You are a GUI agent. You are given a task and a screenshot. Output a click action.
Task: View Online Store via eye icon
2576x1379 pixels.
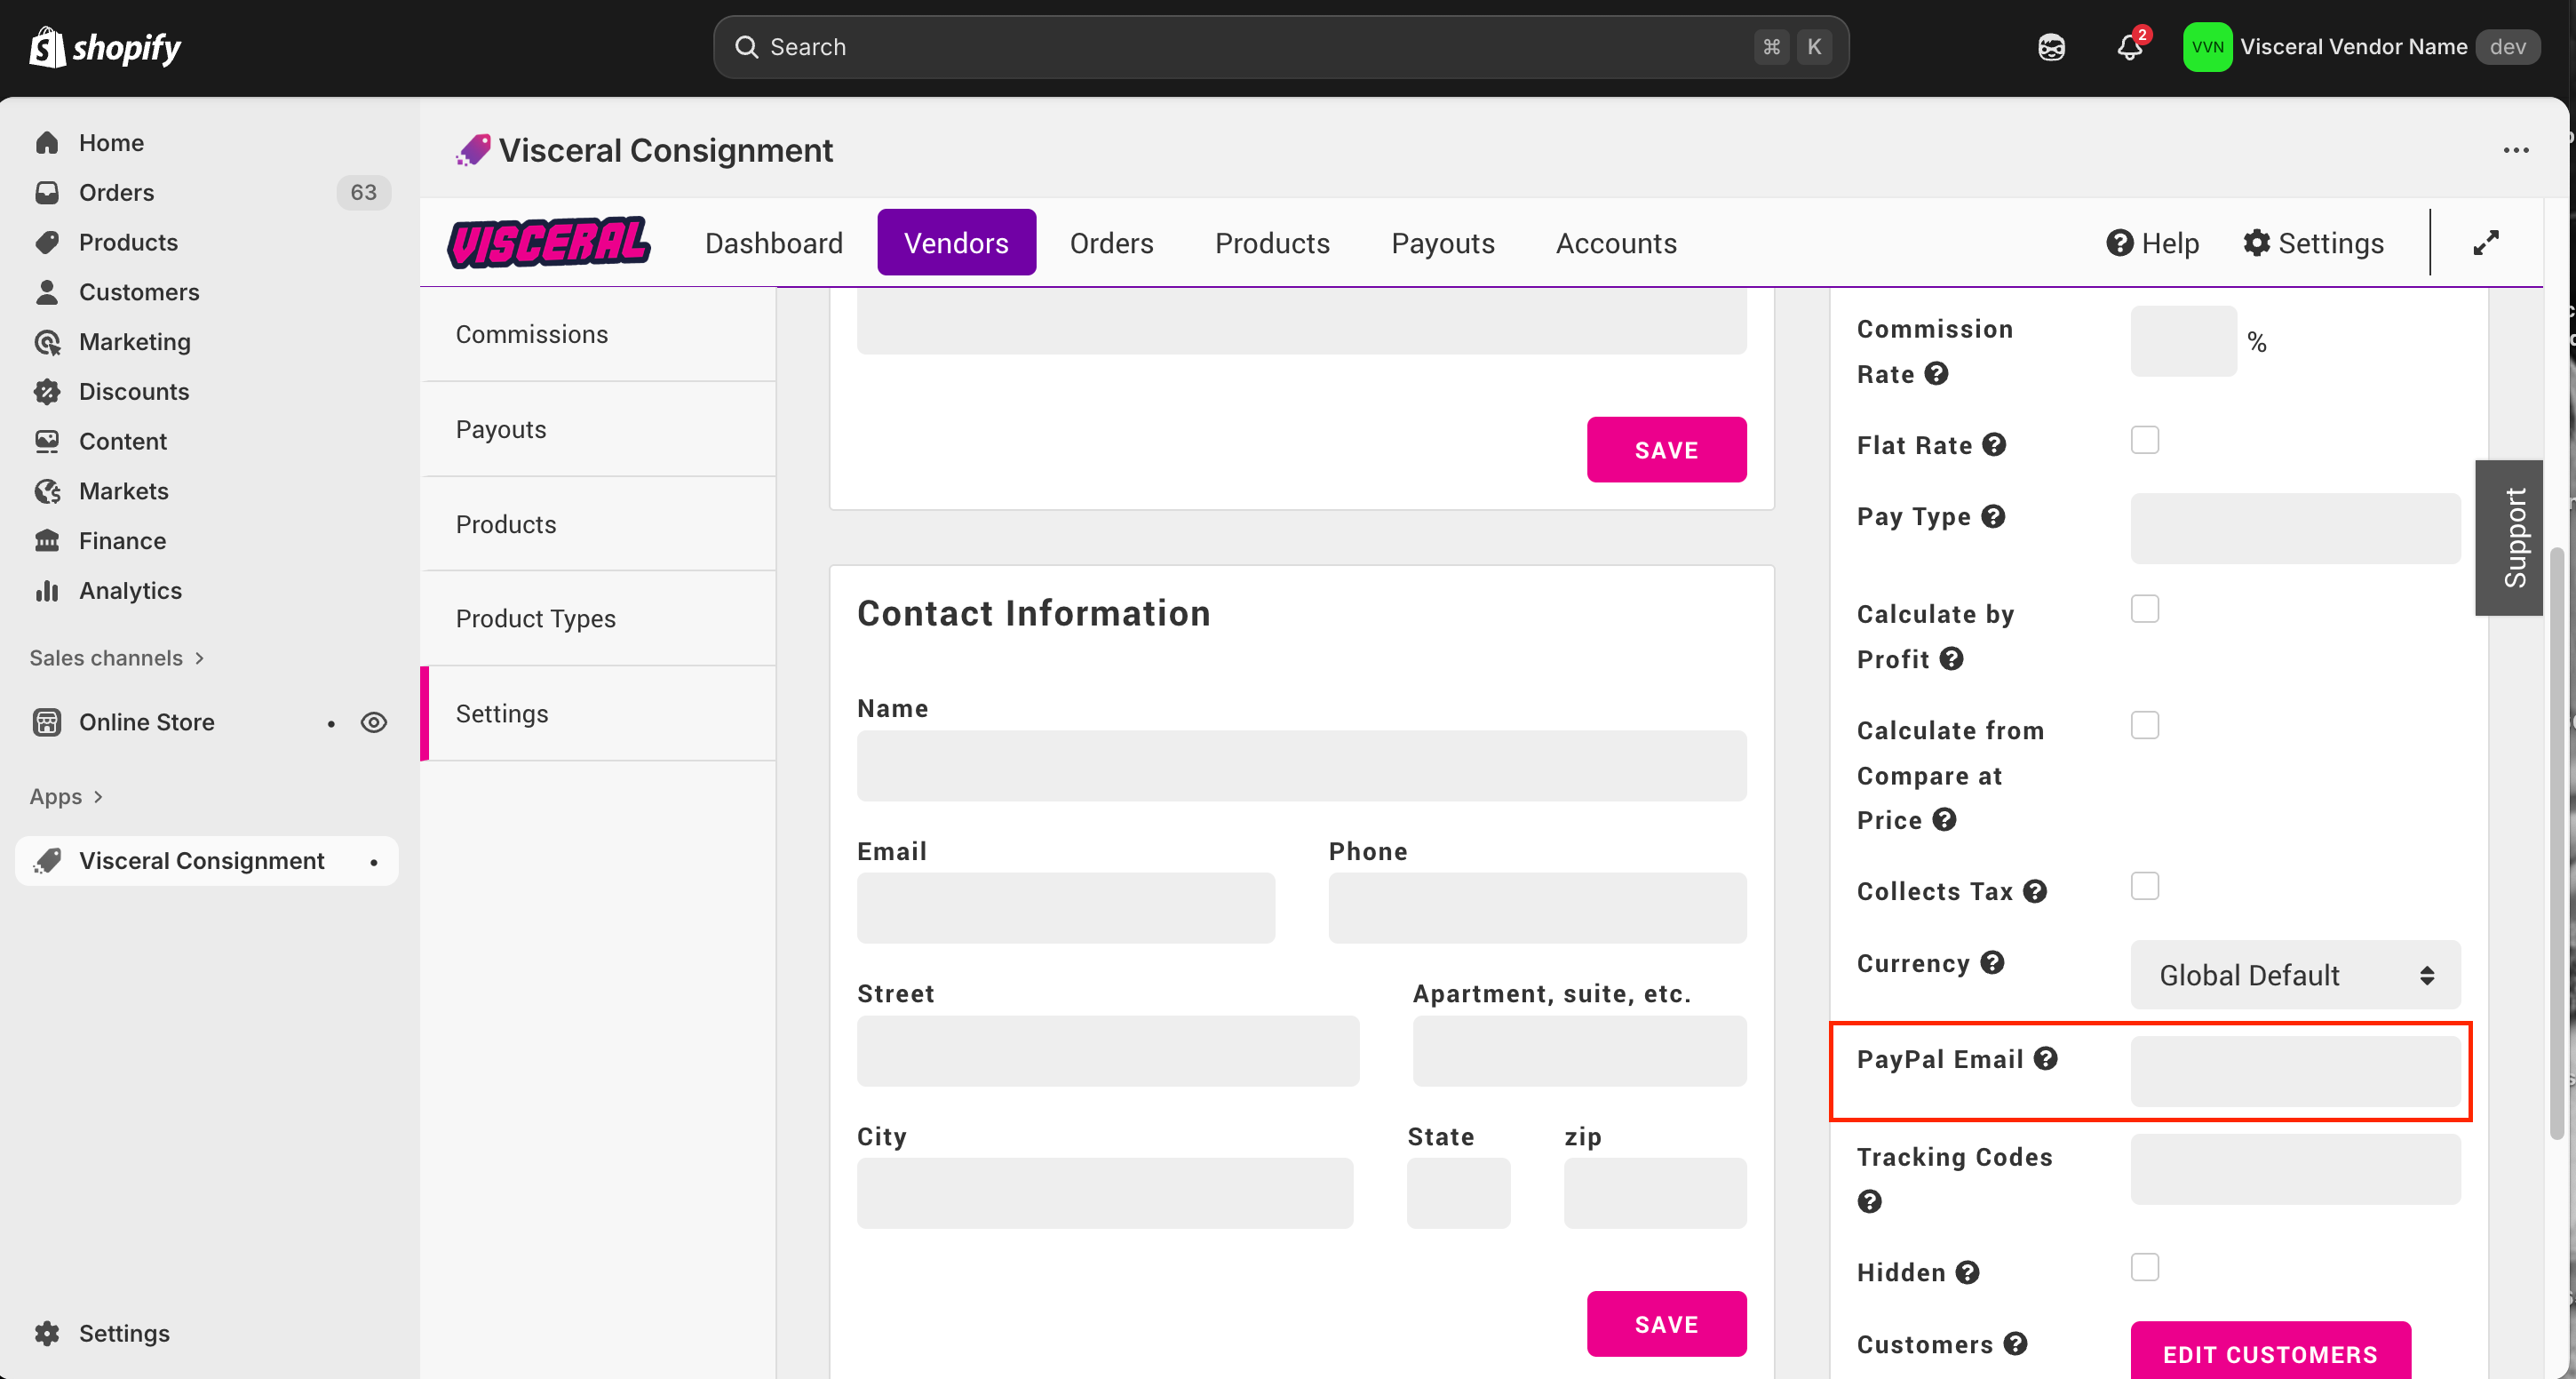point(374,722)
